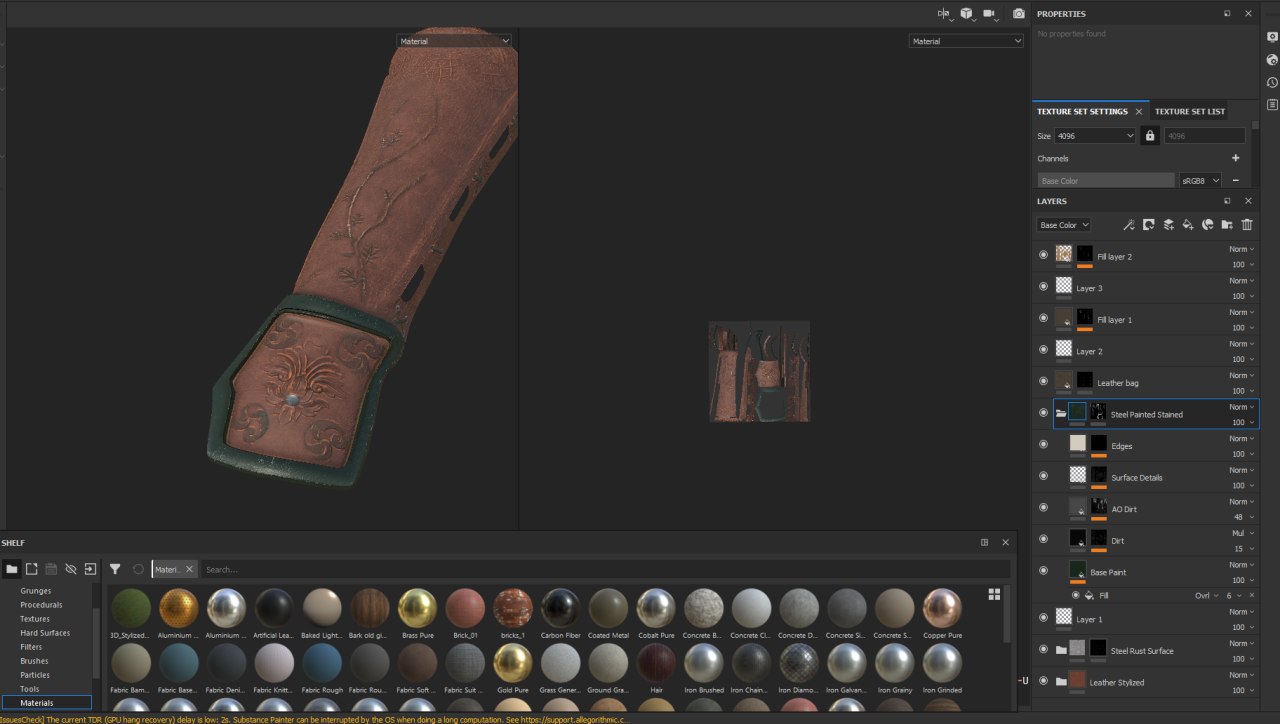The height and width of the screenshot is (724, 1280).
Task: Toggle visibility of the Edges layer
Action: 1043,444
